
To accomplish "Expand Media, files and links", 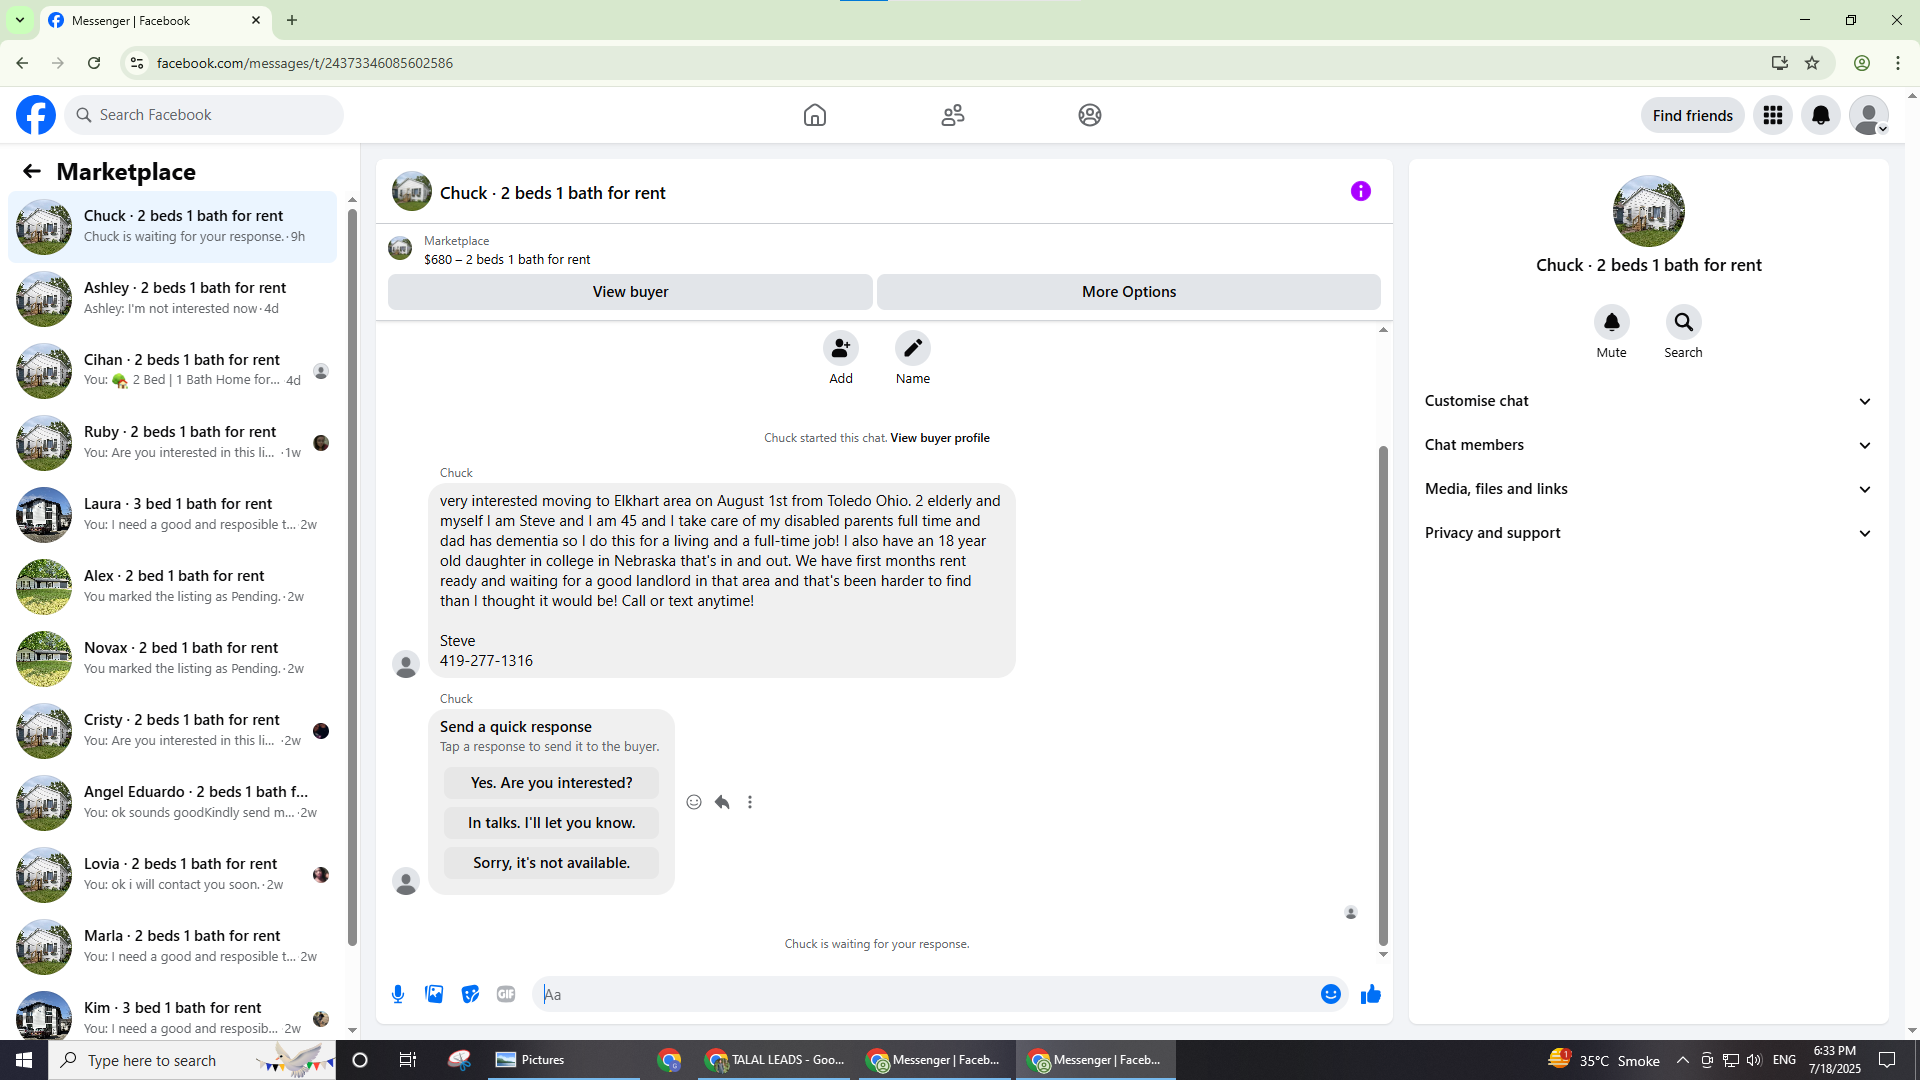I will point(1648,489).
